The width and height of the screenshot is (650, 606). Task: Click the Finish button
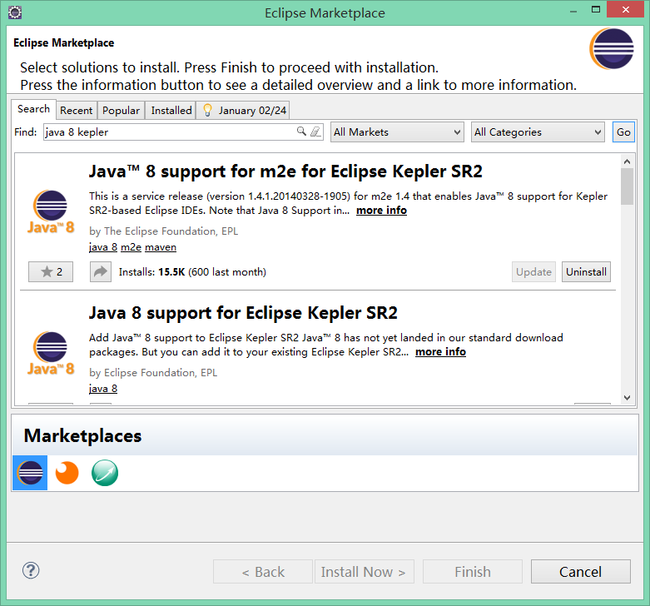coord(473,572)
